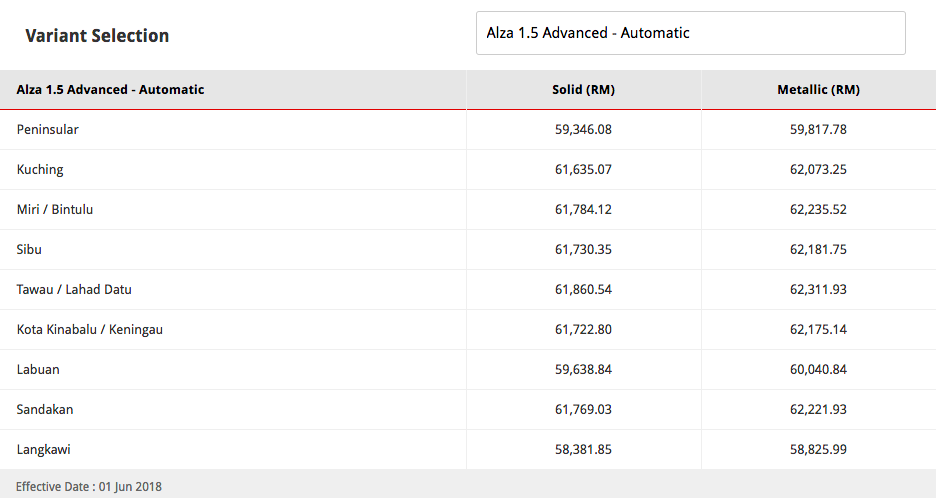Click Peninsular solid price 59,346.08

pos(583,130)
